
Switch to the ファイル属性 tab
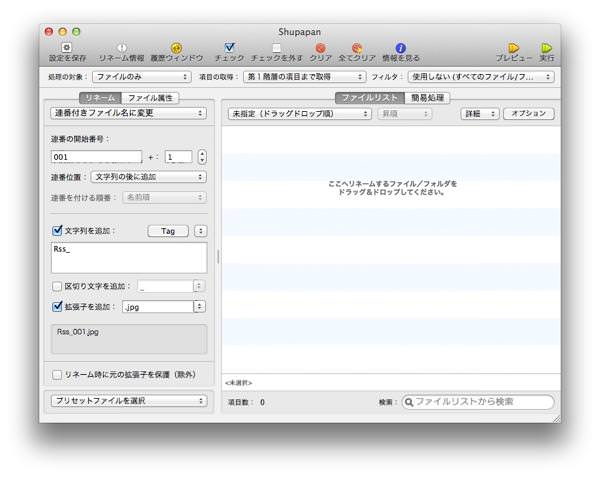[150, 98]
